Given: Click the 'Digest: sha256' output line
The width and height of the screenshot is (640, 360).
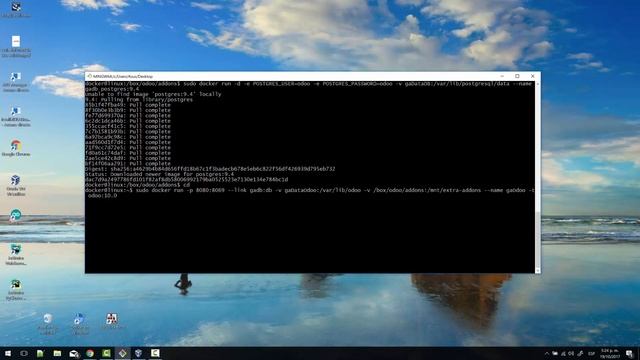Looking at the screenshot, I should click(x=210, y=169).
